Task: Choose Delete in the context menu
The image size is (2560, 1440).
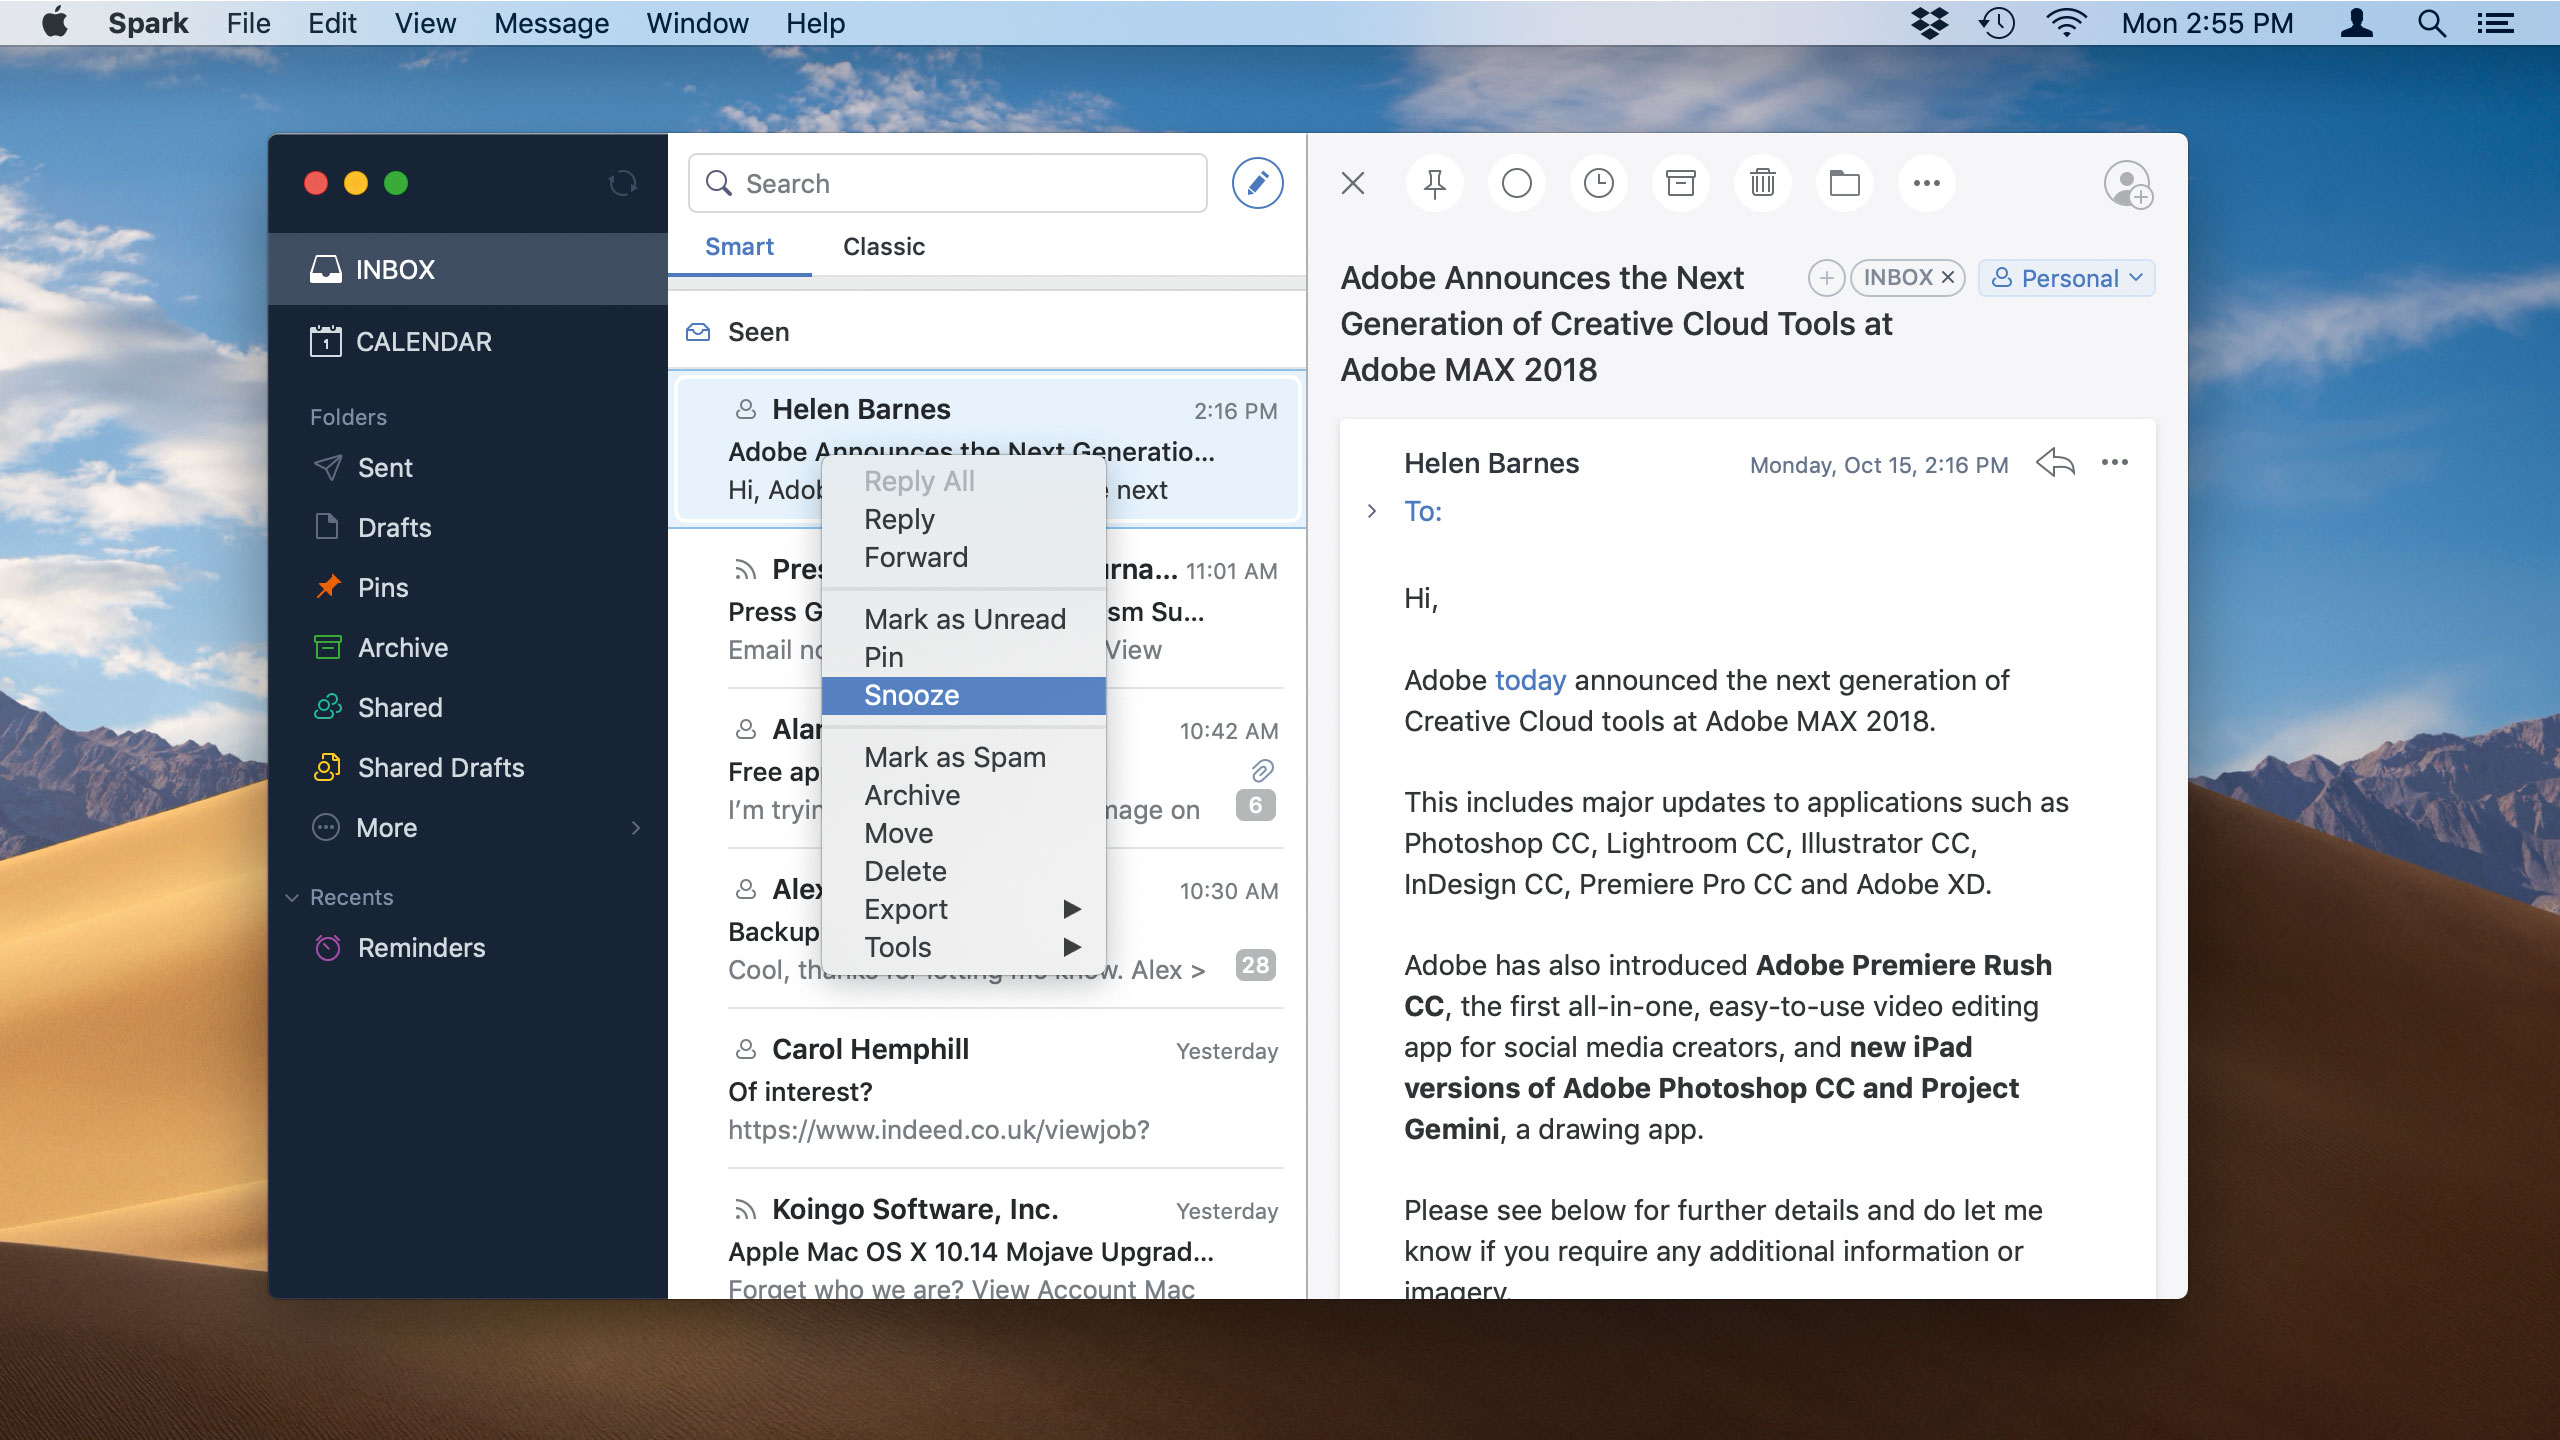Action: (964, 871)
